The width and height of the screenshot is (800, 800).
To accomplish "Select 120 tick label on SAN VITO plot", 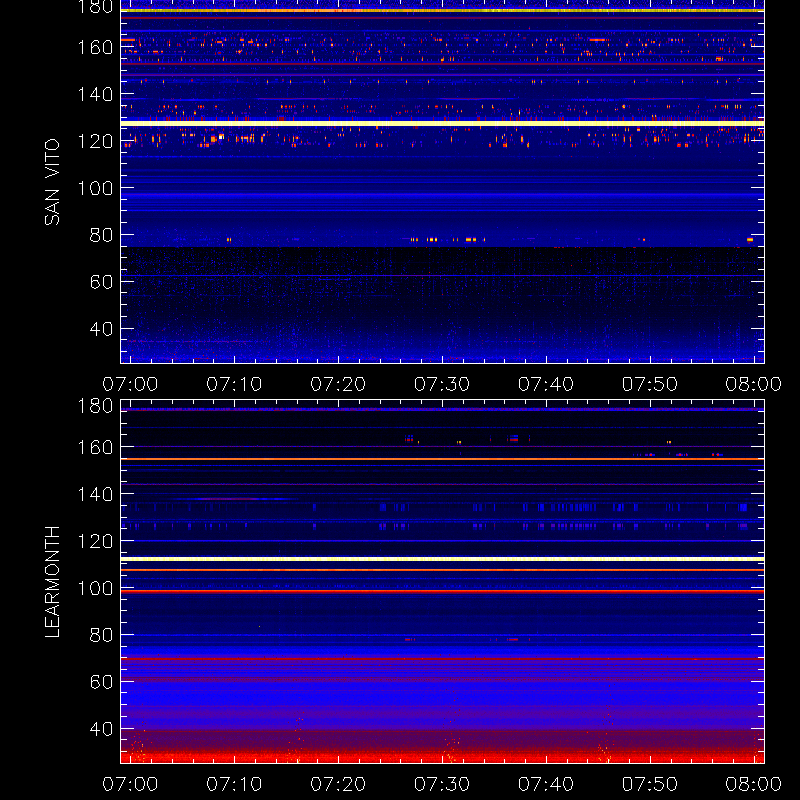I will coord(95,141).
